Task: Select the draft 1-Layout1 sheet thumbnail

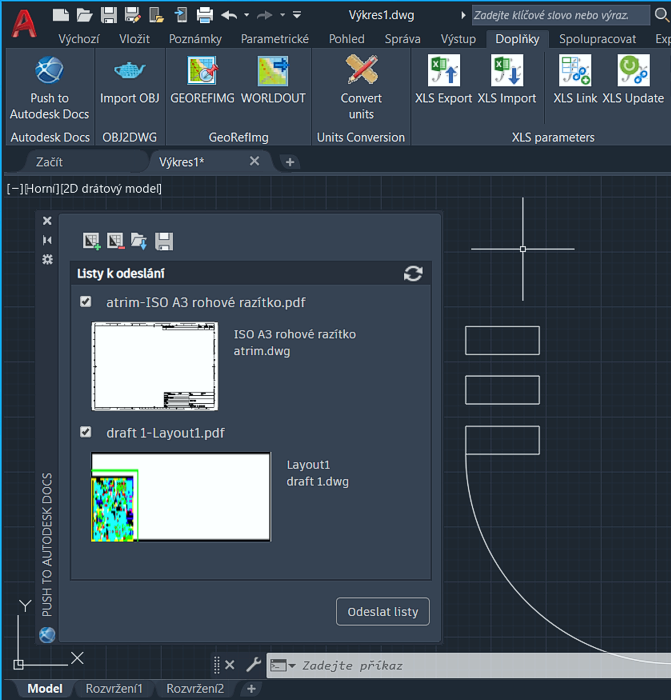Action: (181, 497)
